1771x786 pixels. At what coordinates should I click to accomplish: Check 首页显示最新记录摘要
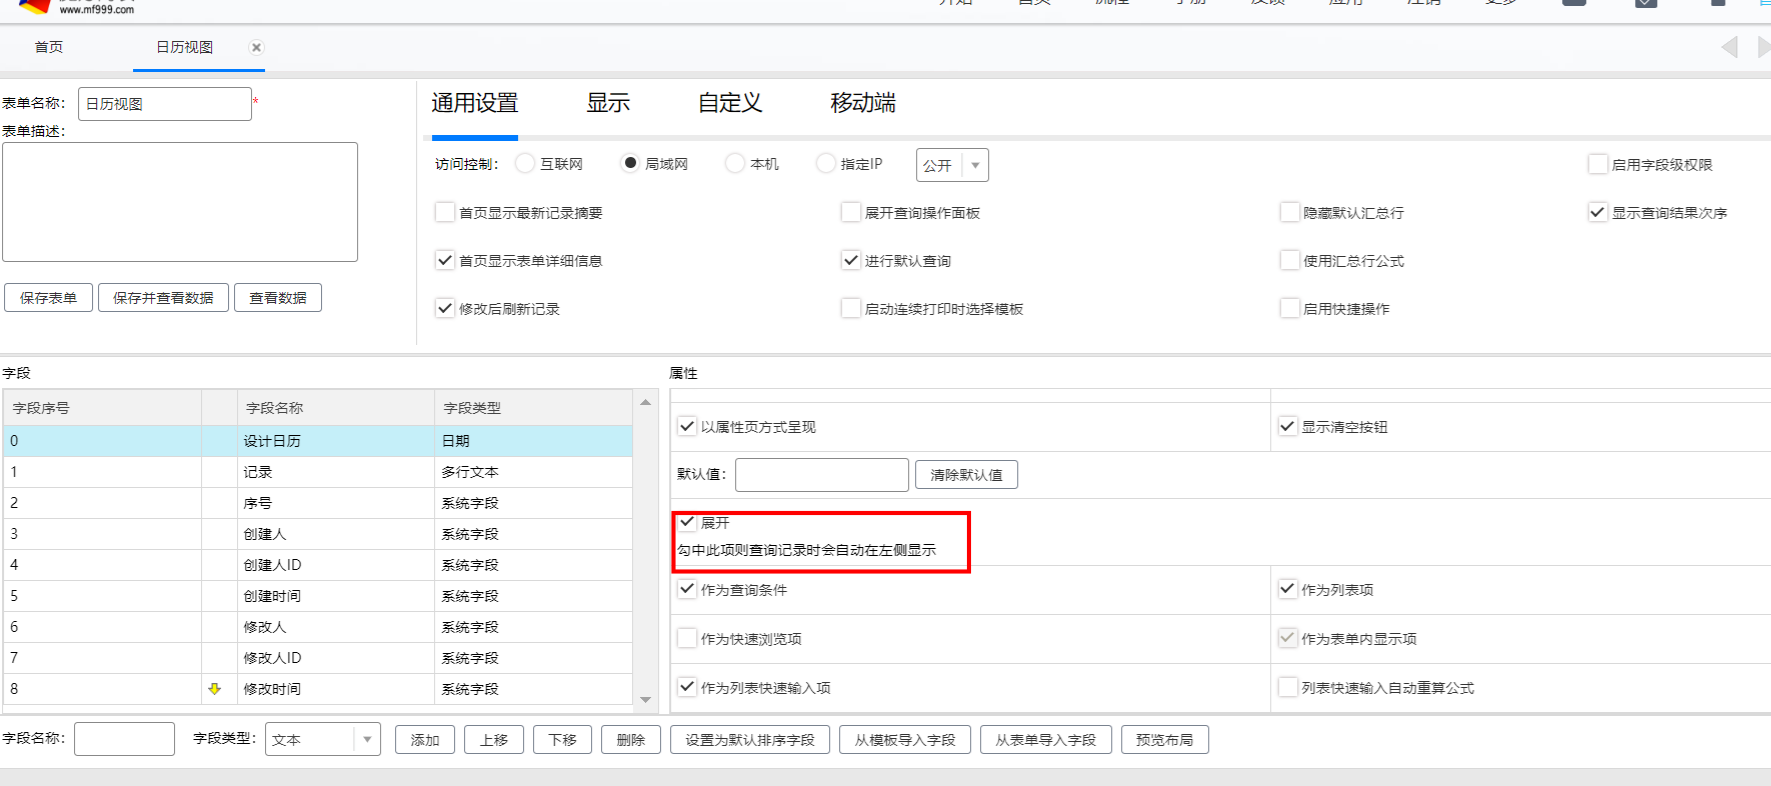(x=445, y=212)
